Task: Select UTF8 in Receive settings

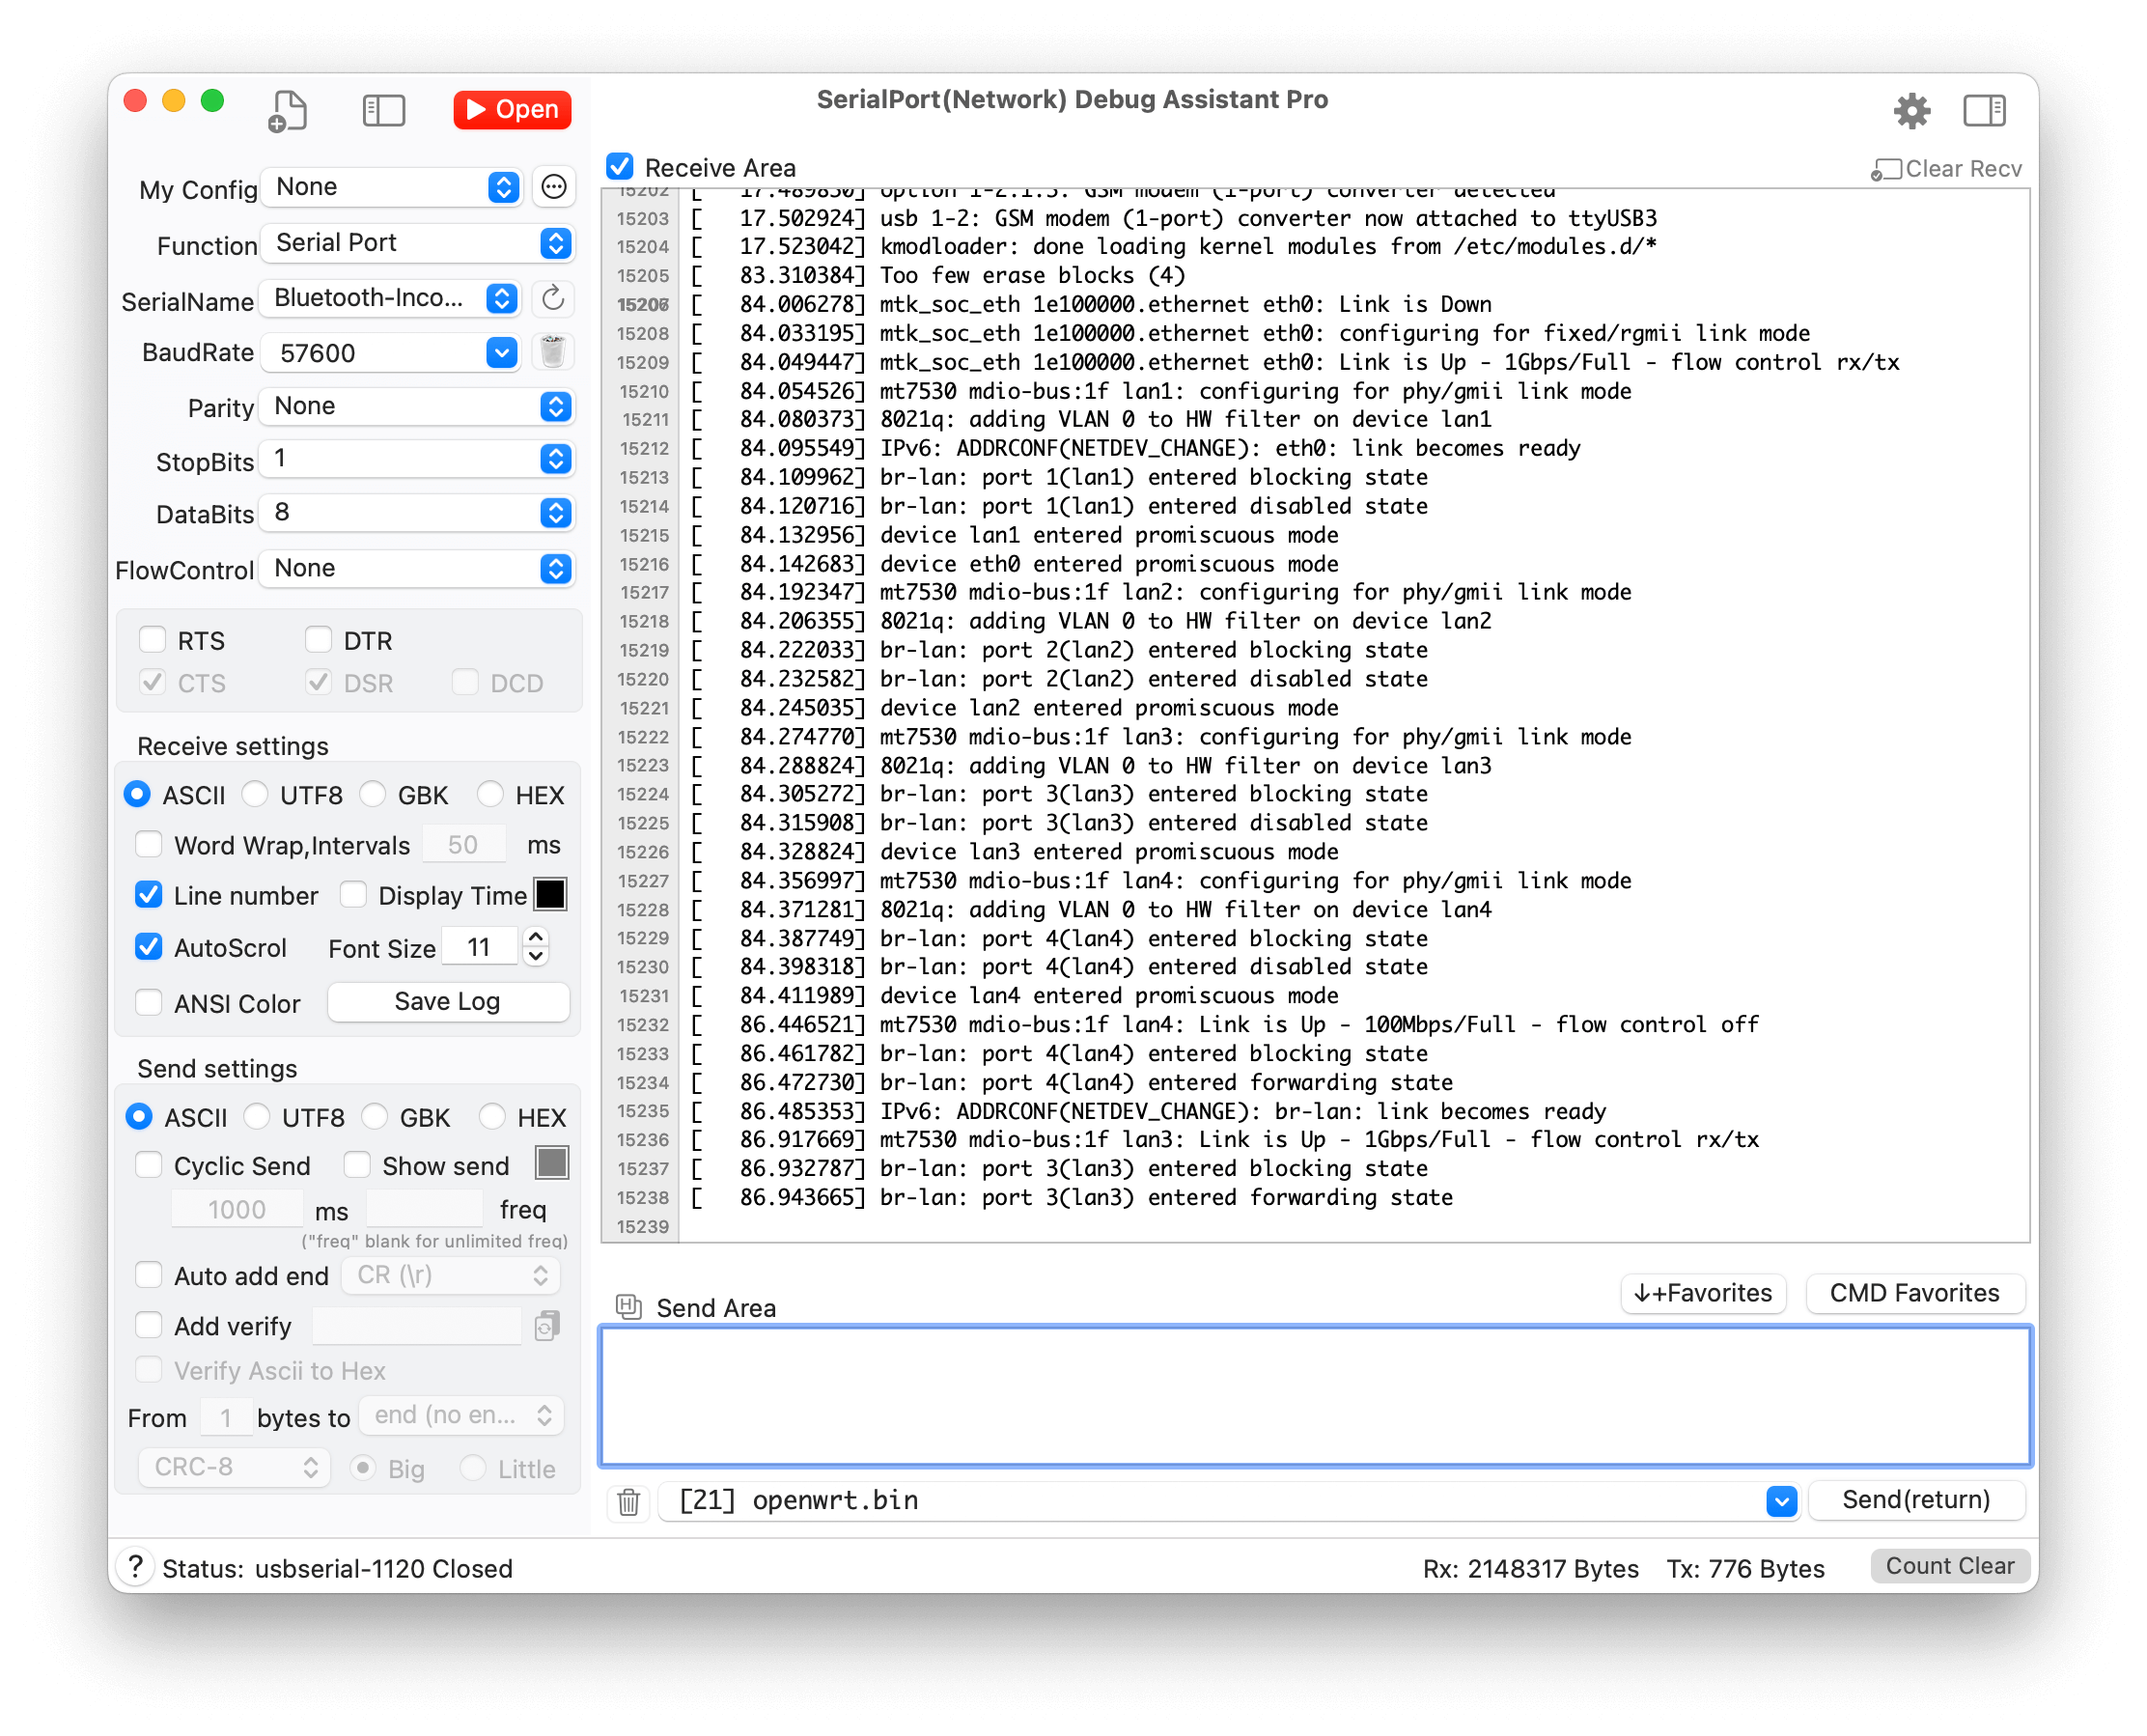Action: coord(256,795)
